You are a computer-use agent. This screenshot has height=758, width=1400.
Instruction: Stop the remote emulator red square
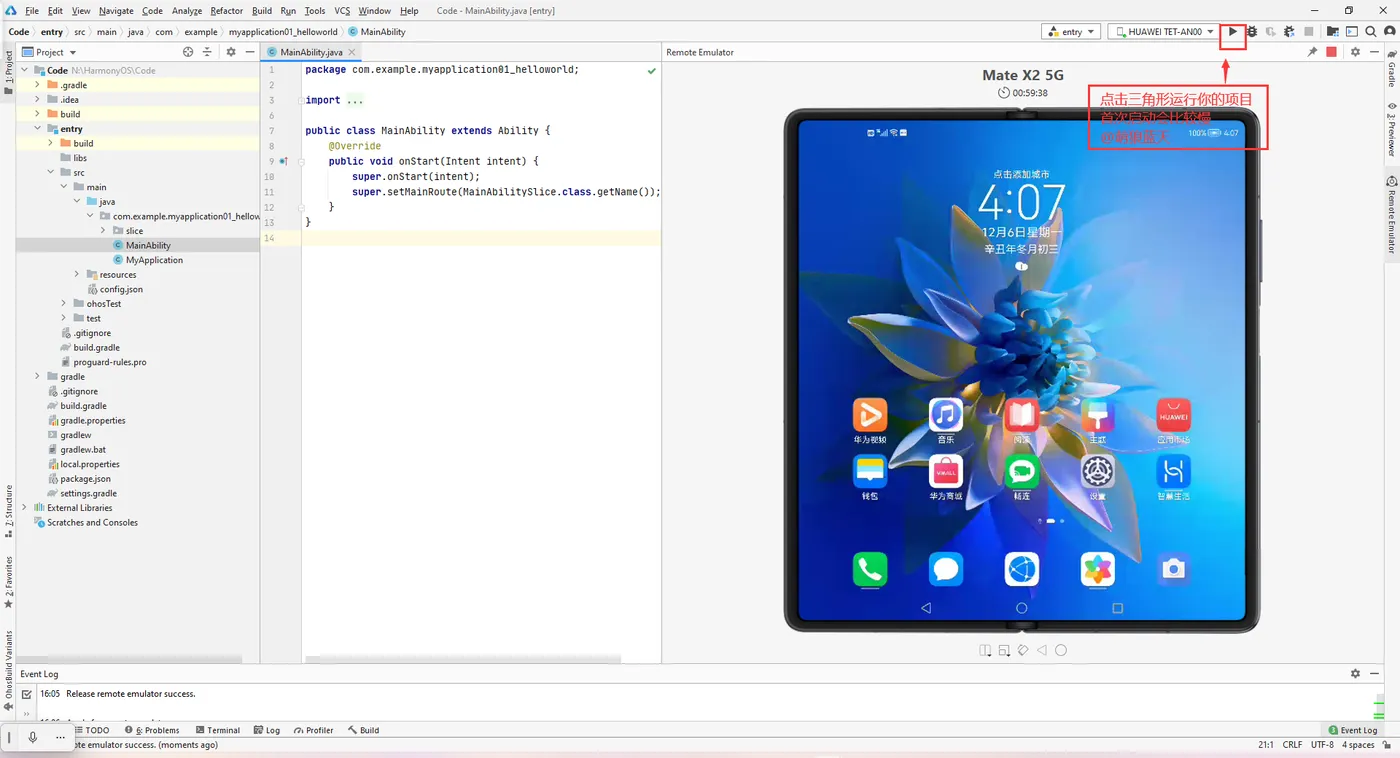coord(1331,52)
